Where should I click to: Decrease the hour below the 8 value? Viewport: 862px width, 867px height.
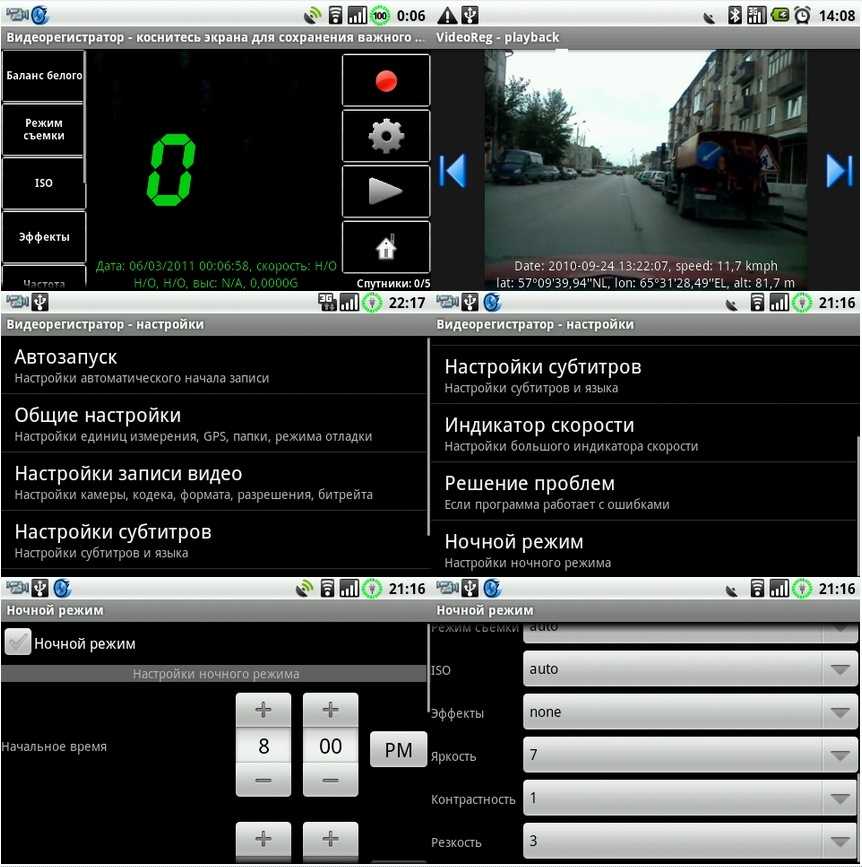pos(263,780)
